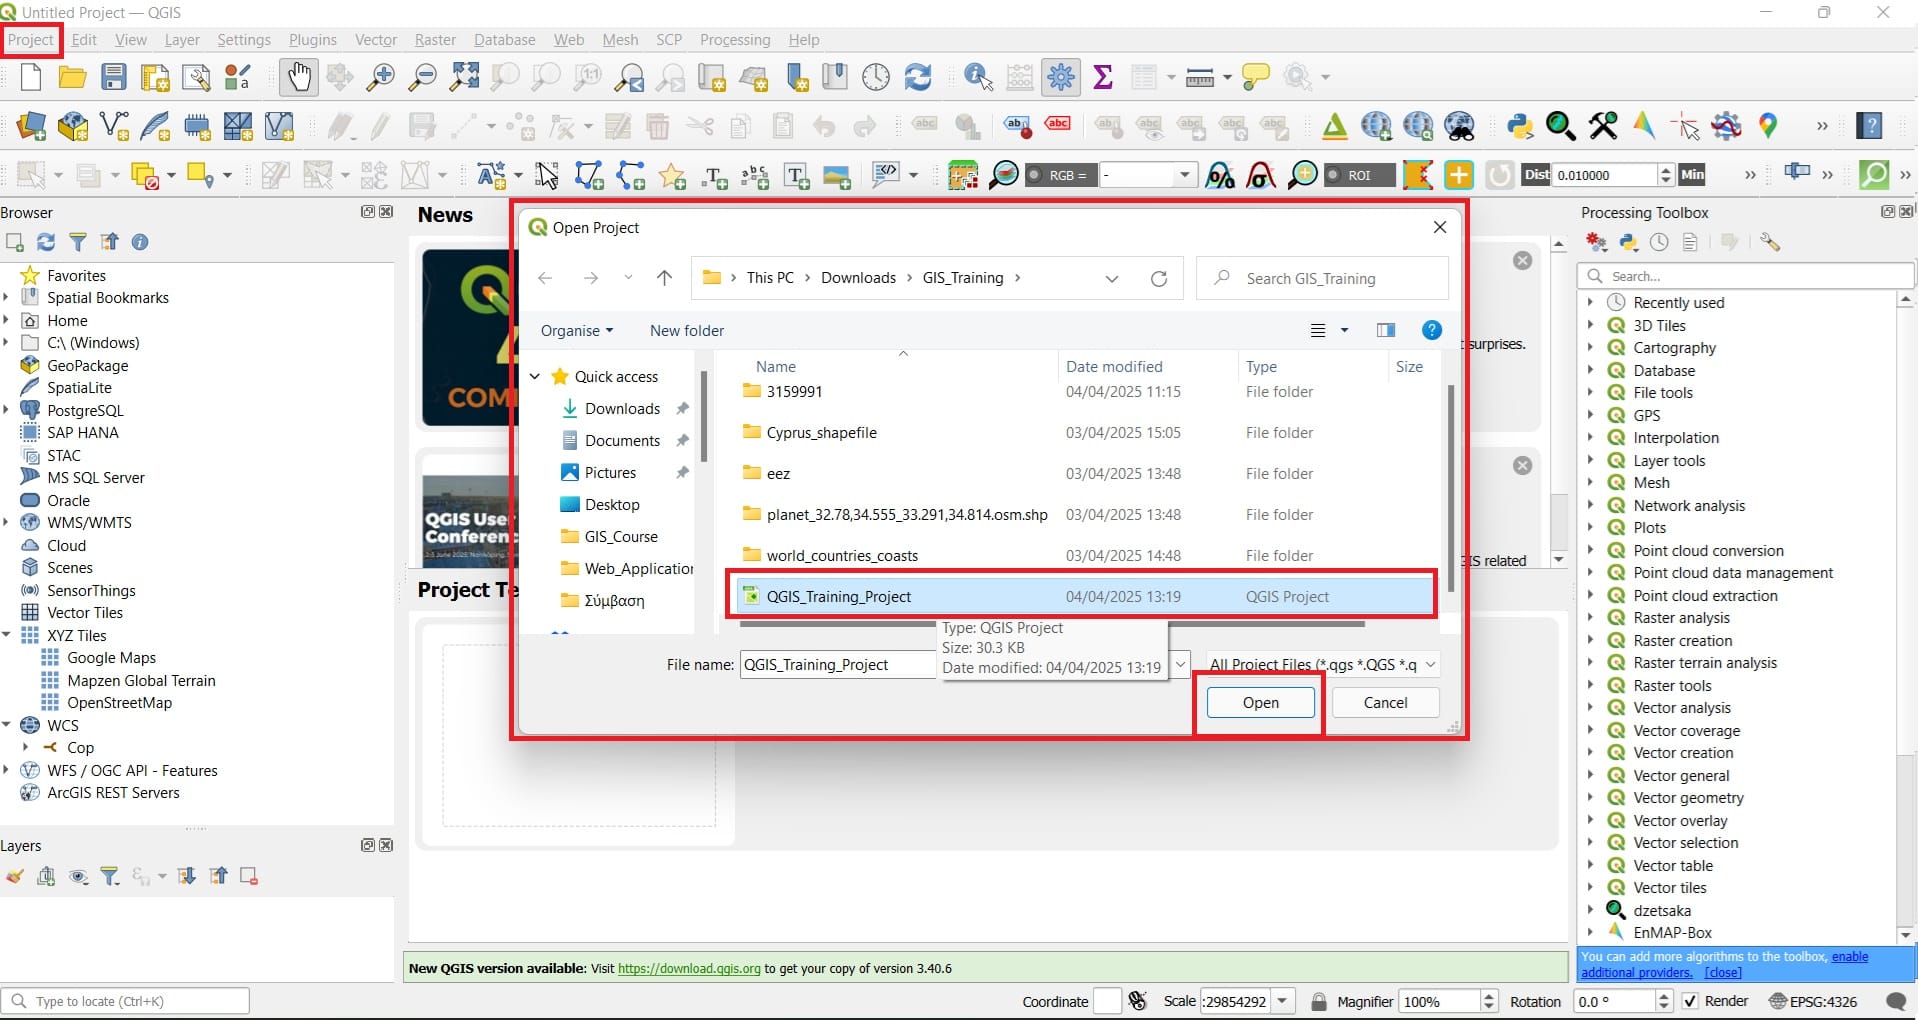The width and height of the screenshot is (1918, 1020).
Task: Click the Search GIS_Training field
Action: [x=1322, y=279]
